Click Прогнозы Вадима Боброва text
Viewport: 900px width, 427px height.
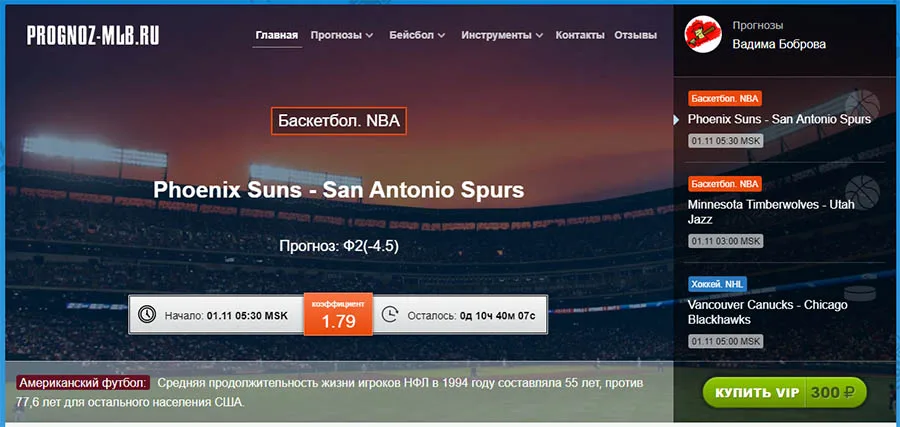[x=779, y=35]
